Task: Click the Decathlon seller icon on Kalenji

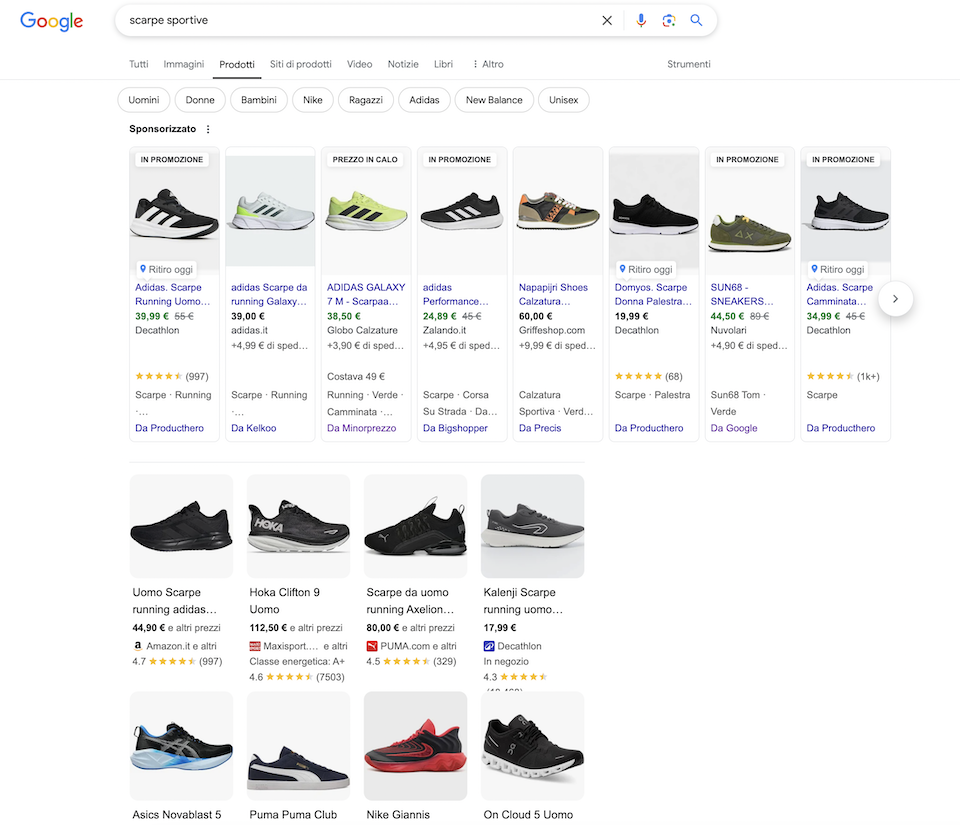Action: coord(489,646)
